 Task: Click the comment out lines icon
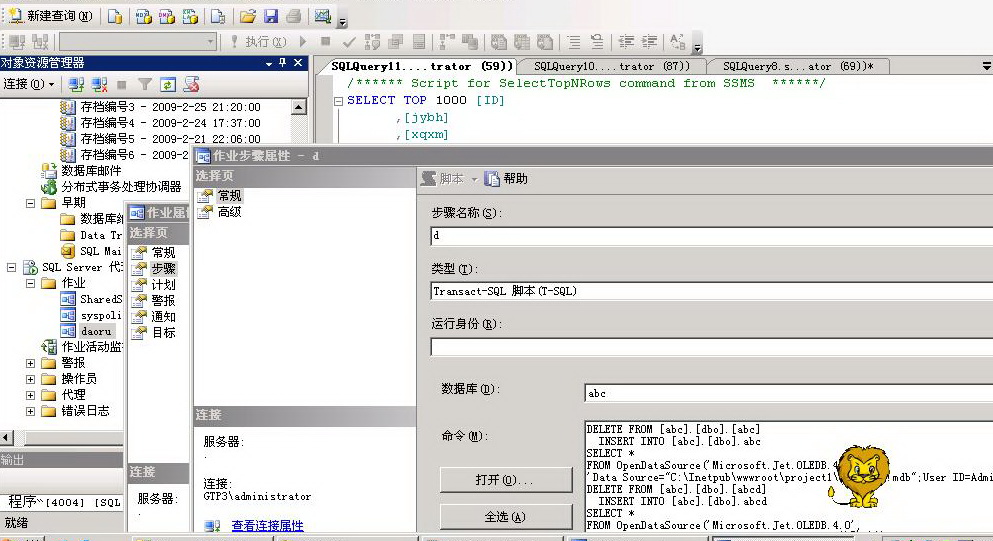coord(574,42)
